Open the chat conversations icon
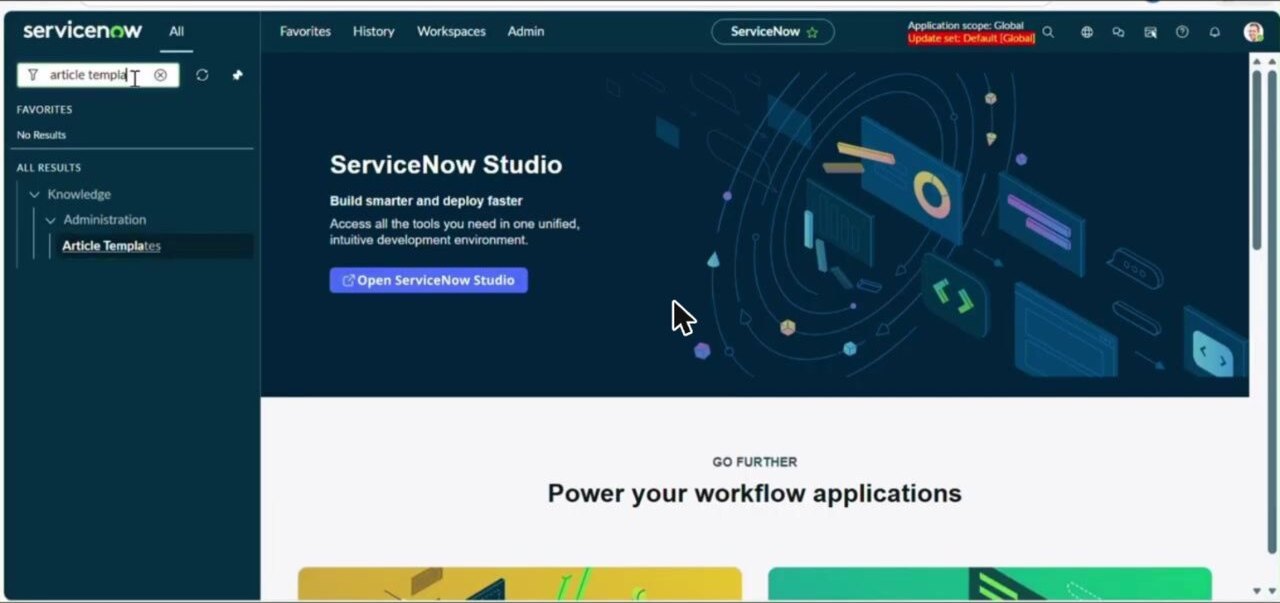 pos(1118,32)
